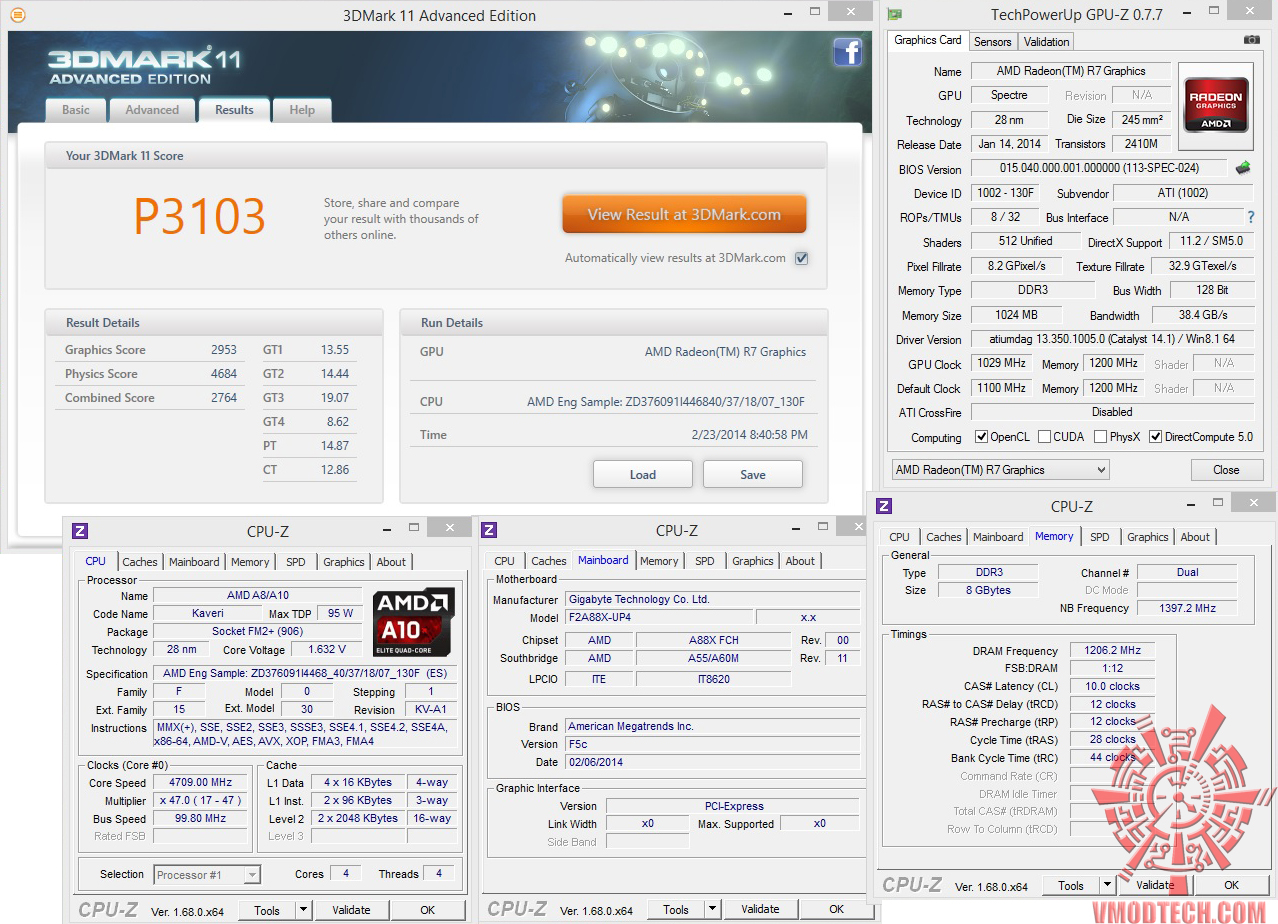Click the GPU-Z Name field AMD Radeon R7 Graphics
The width and height of the screenshot is (1278, 924).
(x=1071, y=71)
